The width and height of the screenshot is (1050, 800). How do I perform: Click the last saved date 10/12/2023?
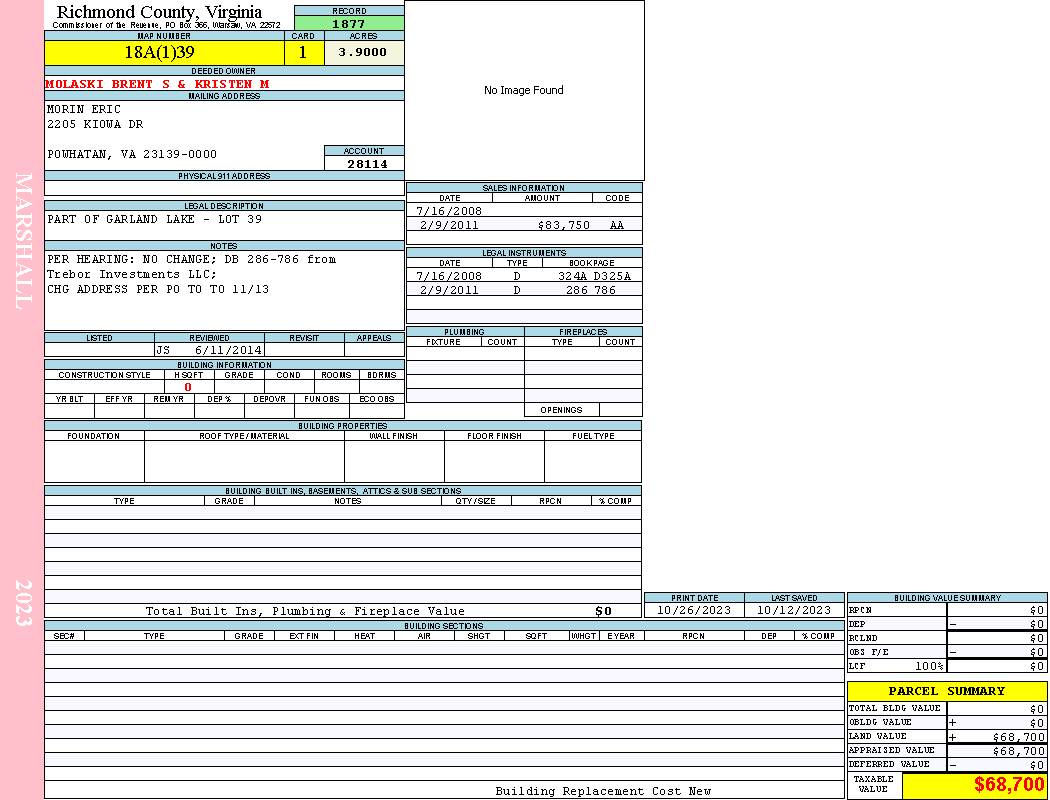click(794, 610)
